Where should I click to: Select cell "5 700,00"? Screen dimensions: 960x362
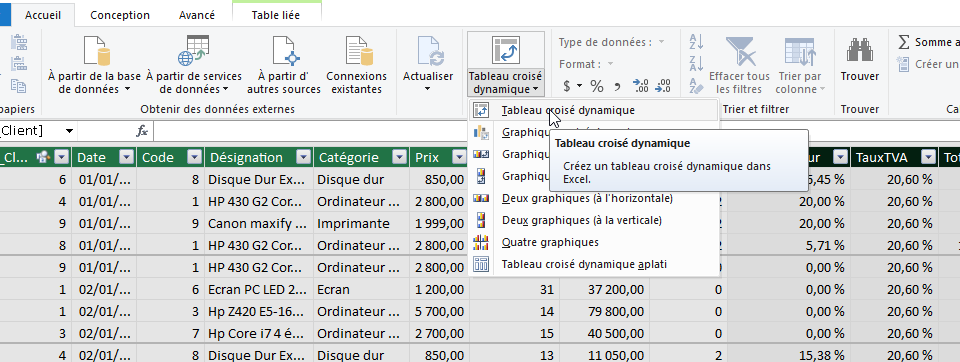pos(440,312)
